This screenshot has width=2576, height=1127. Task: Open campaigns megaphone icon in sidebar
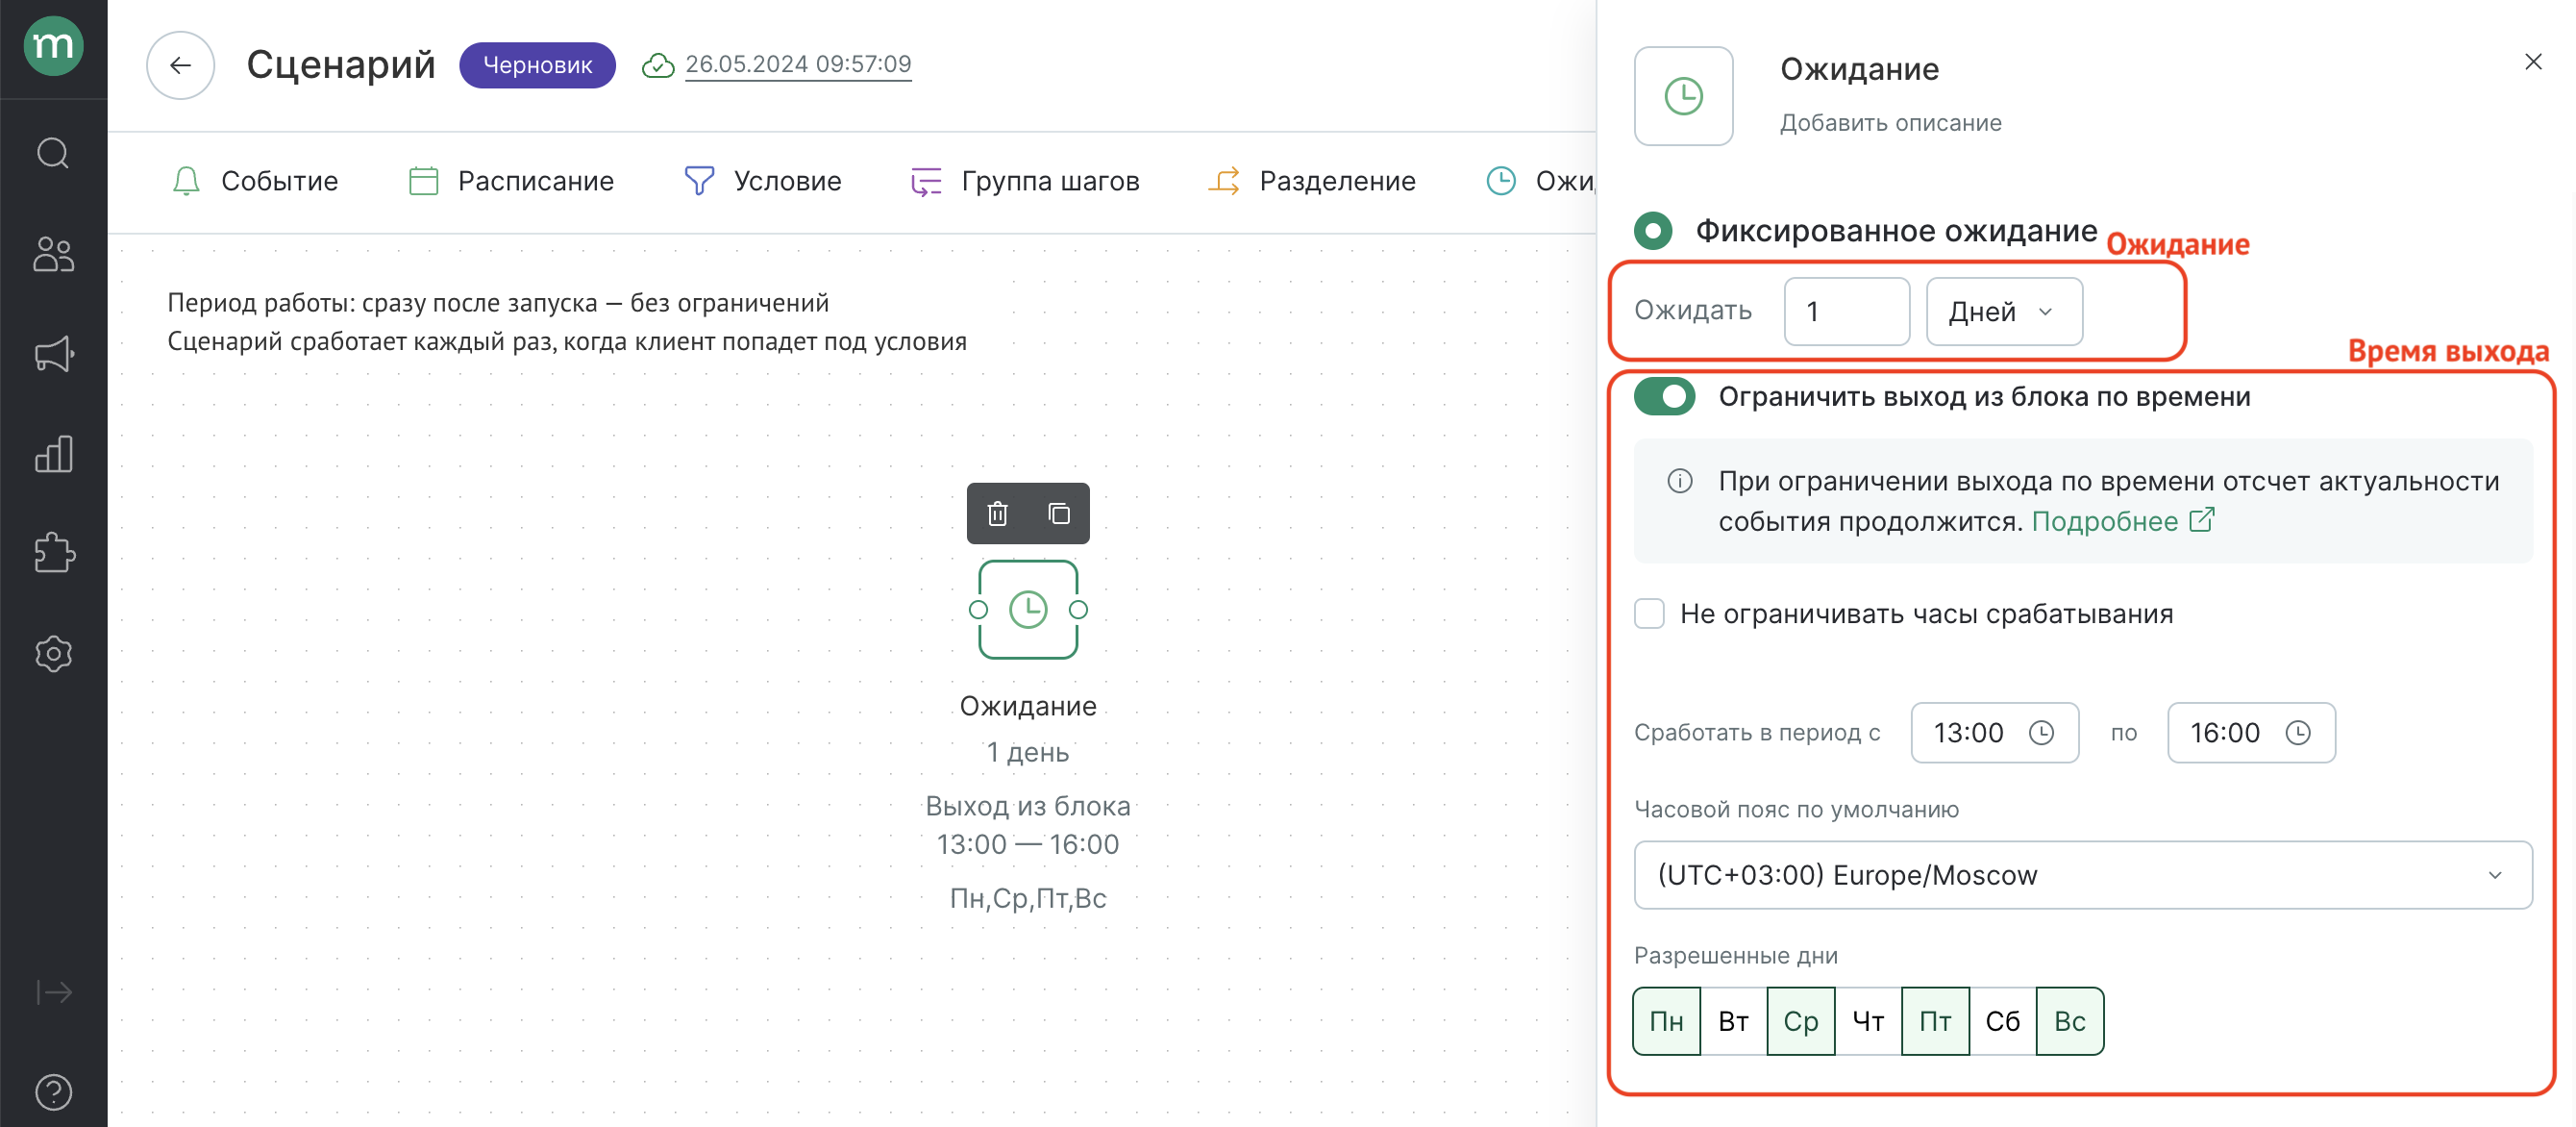pos(53,354)
